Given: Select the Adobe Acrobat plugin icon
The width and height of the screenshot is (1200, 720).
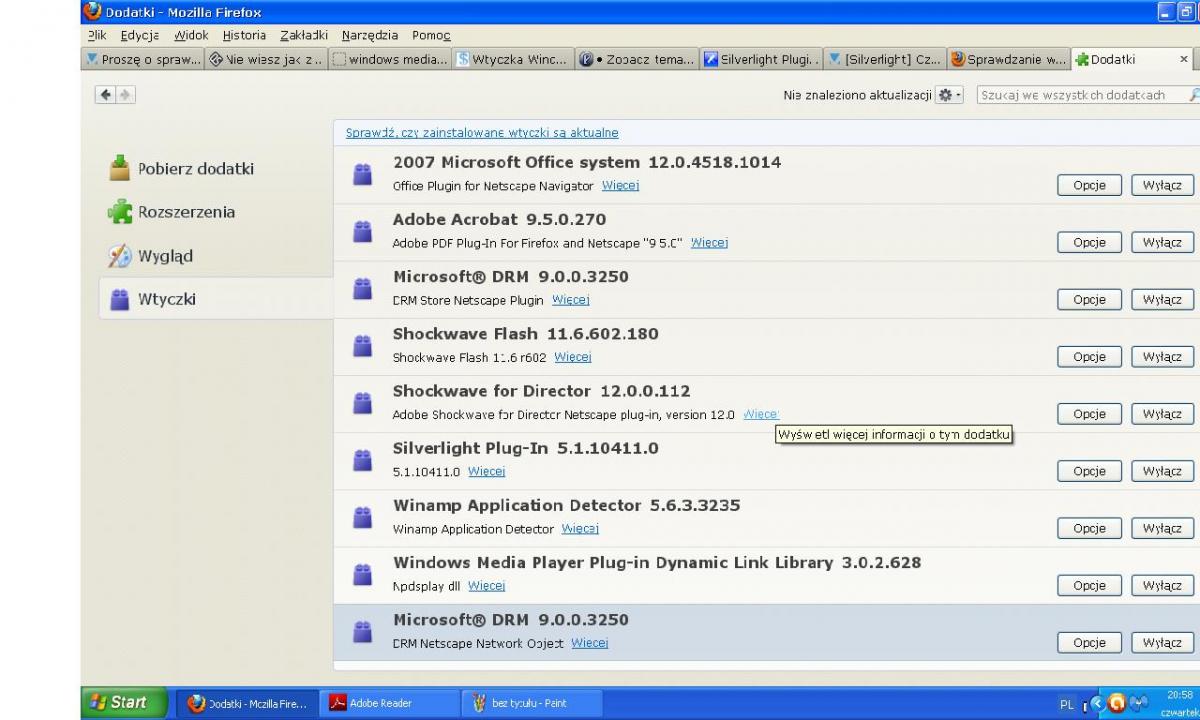Looking at the screenshot, I should coord(362,232).
